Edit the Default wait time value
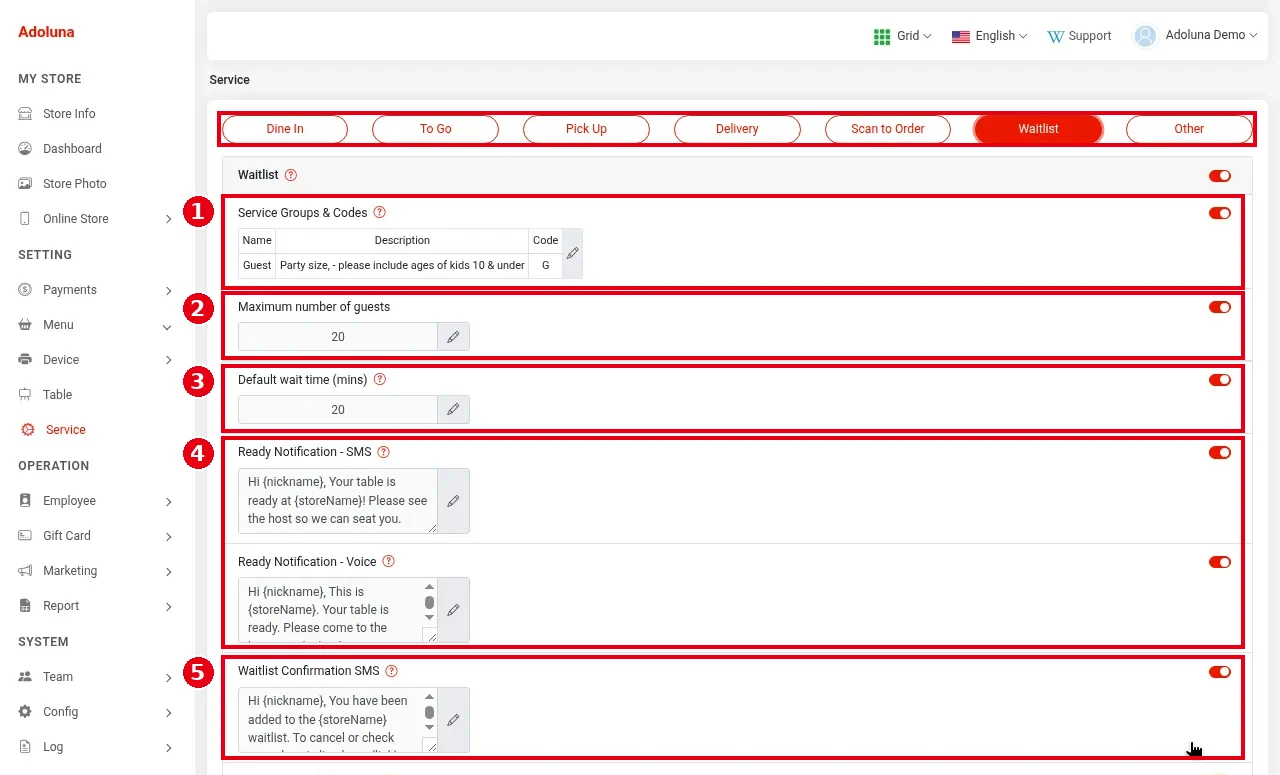Screen dimensions: 1280x775 (x=453, y=409)
